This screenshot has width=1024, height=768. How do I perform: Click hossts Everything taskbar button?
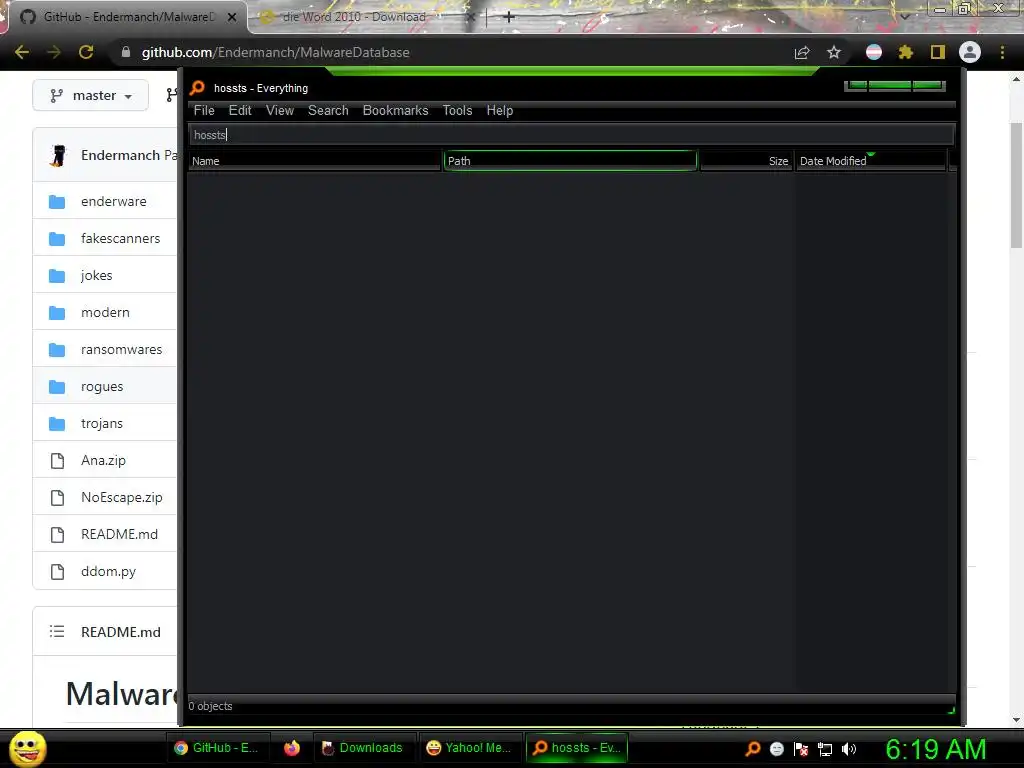click(x=577, y=748)
